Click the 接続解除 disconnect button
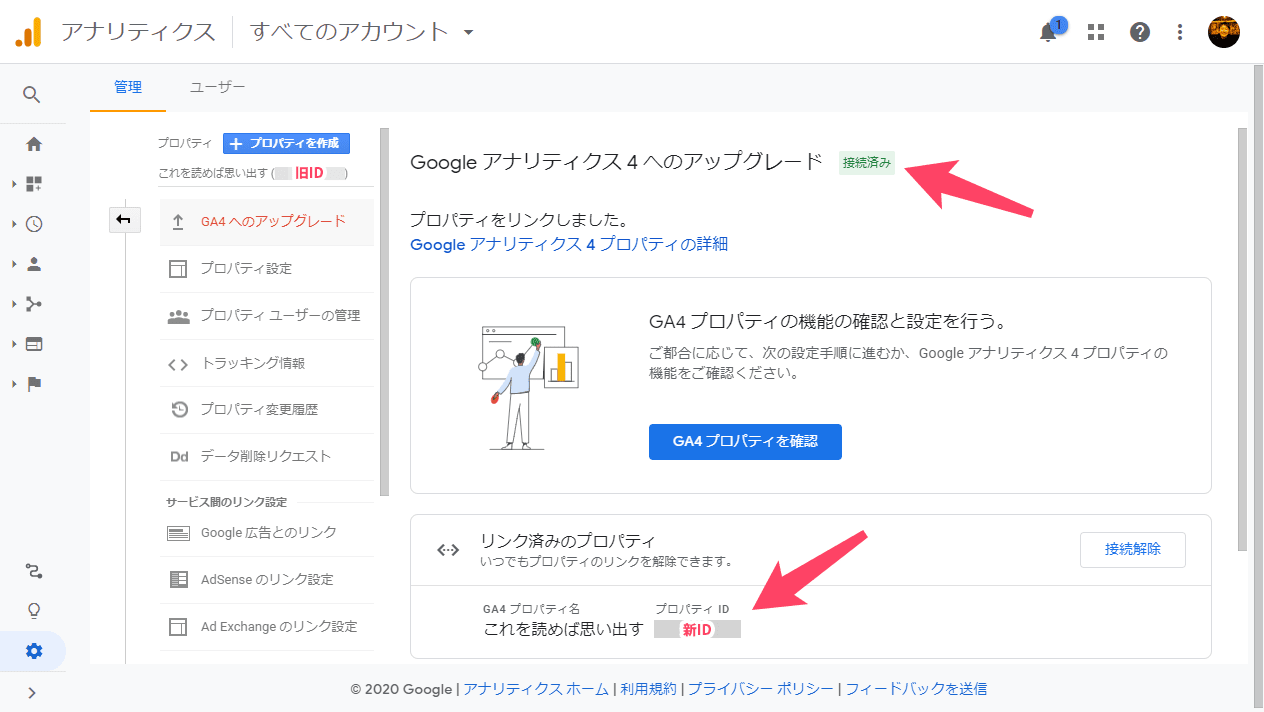Viewport: 1264px width, 712px height. [x=1133, y=550]
